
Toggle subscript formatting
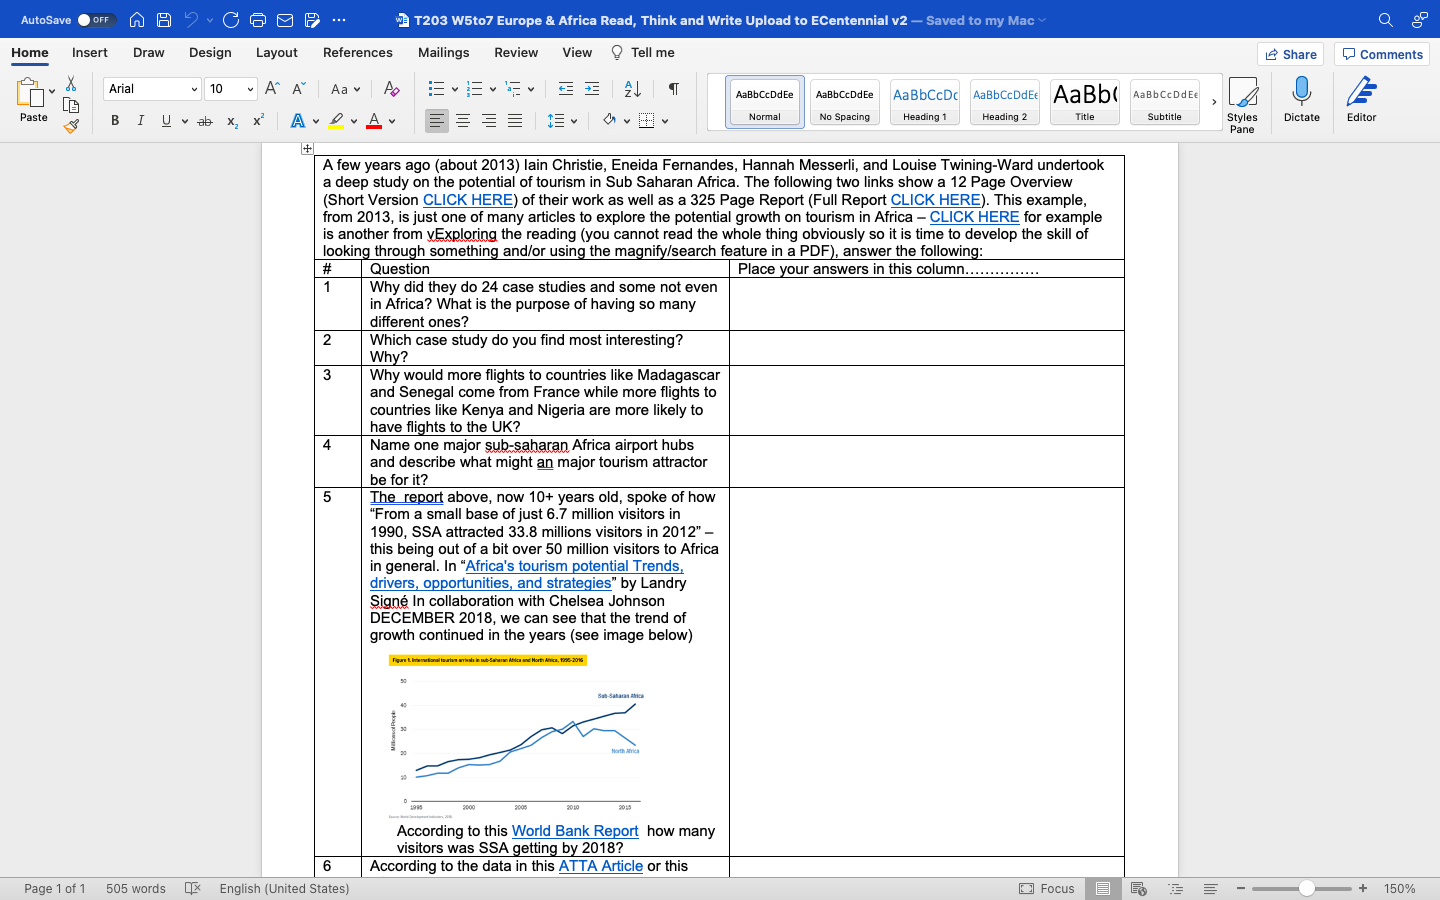pos(232,121)
